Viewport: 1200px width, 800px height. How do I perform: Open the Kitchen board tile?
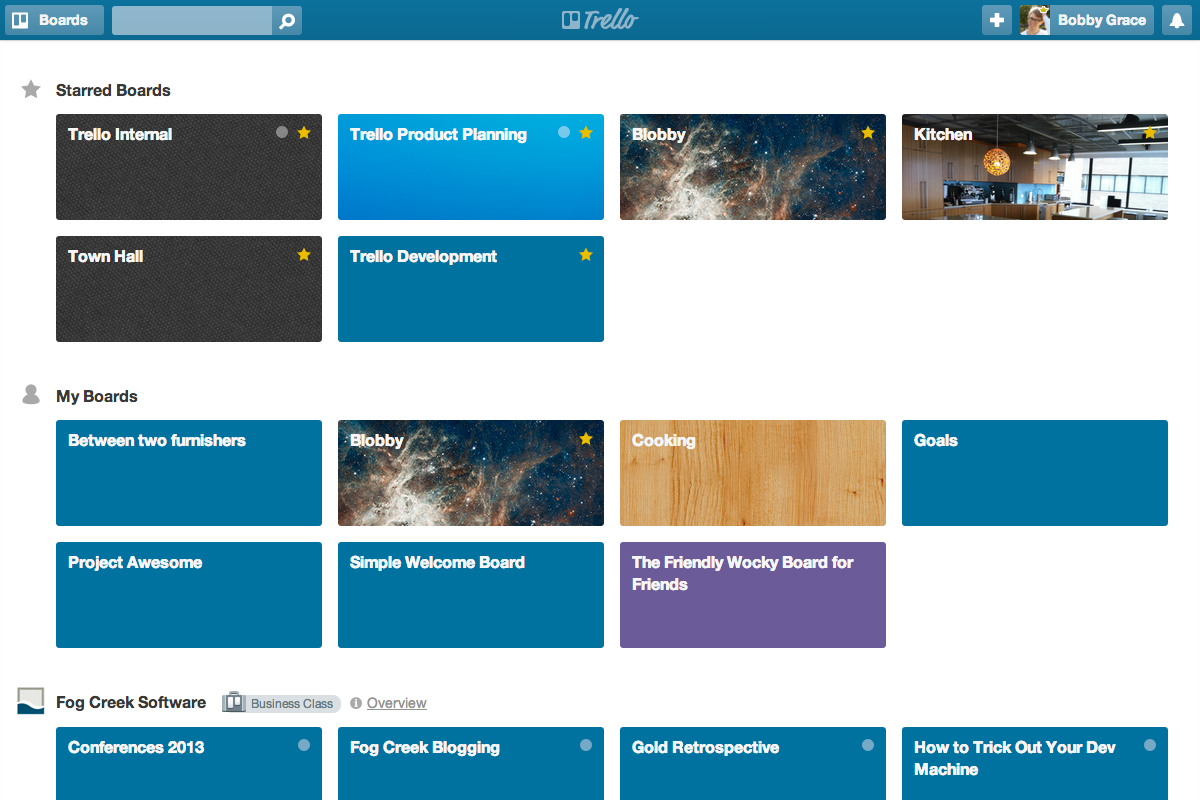tap(1035, 167)
